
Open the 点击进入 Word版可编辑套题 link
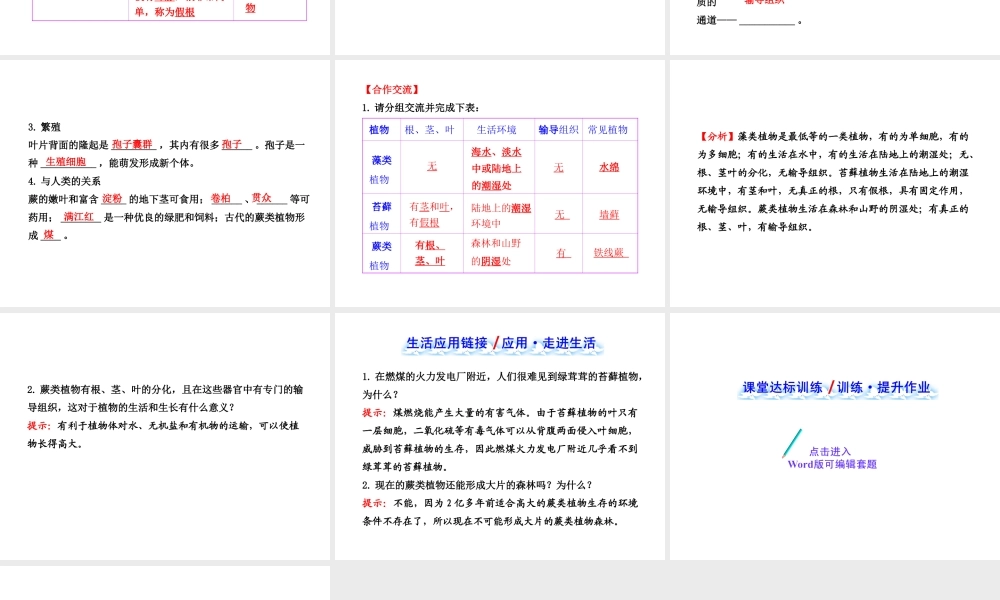pos(832,458)
